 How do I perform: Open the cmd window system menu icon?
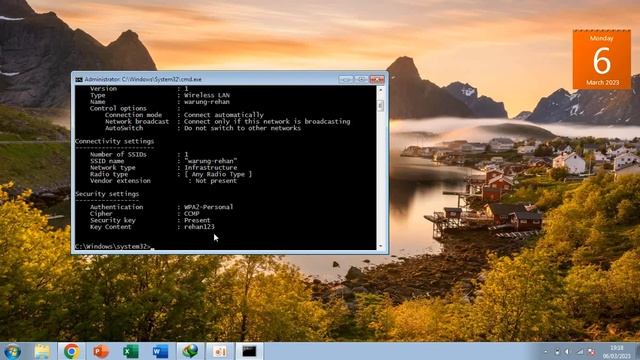click(x=79, y=80)
